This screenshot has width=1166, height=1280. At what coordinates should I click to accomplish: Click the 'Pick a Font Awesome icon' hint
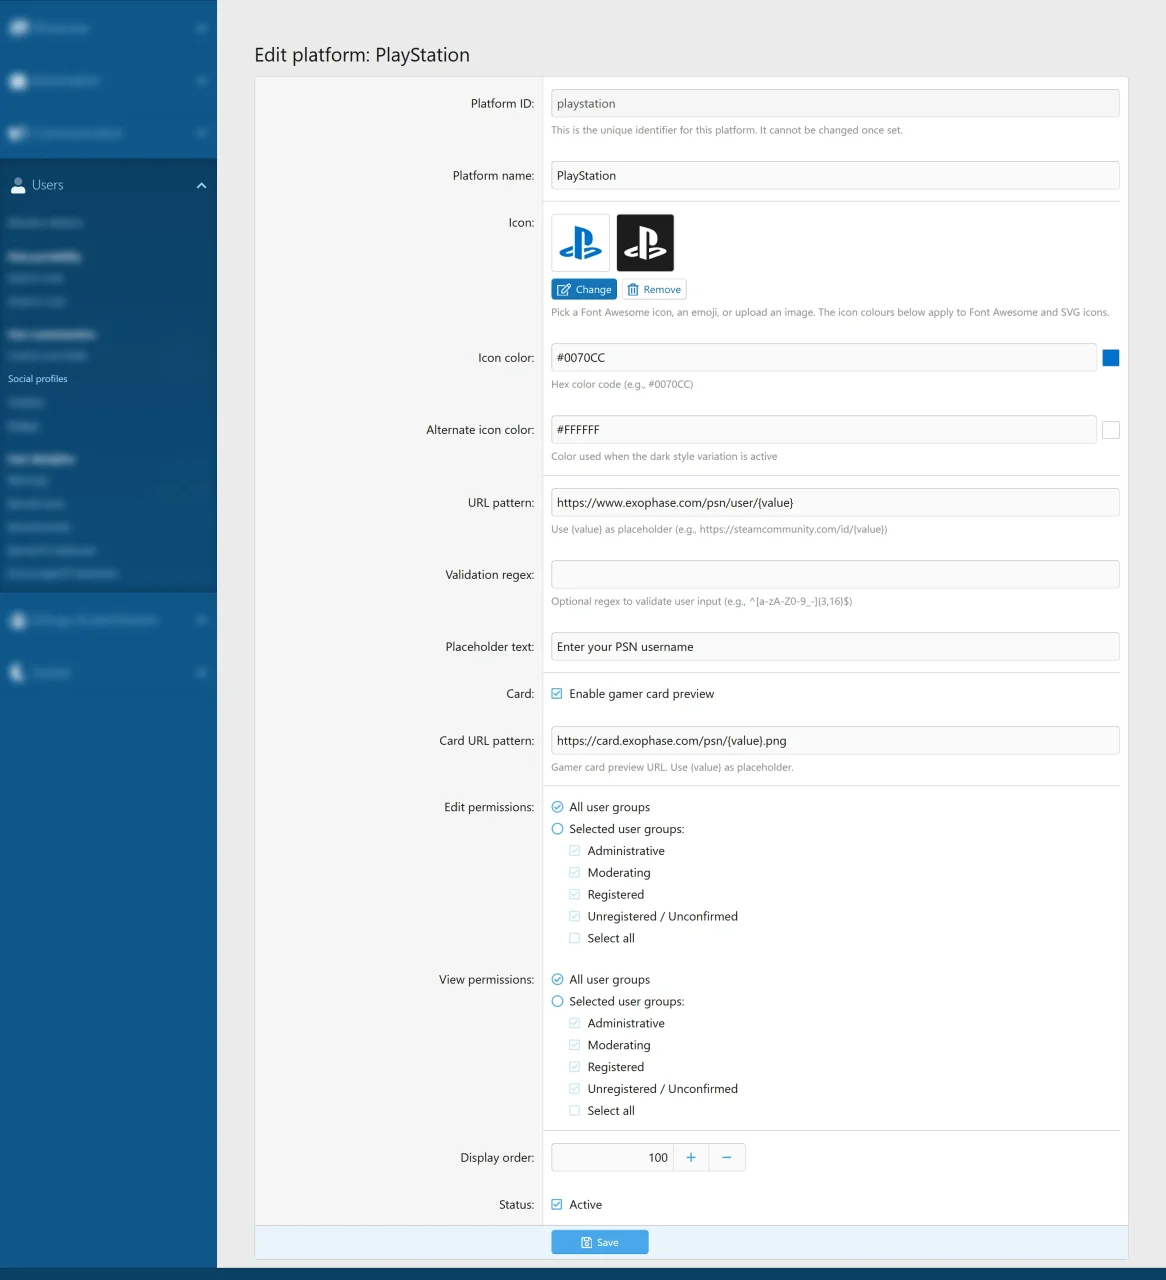(x=830, y=313)
